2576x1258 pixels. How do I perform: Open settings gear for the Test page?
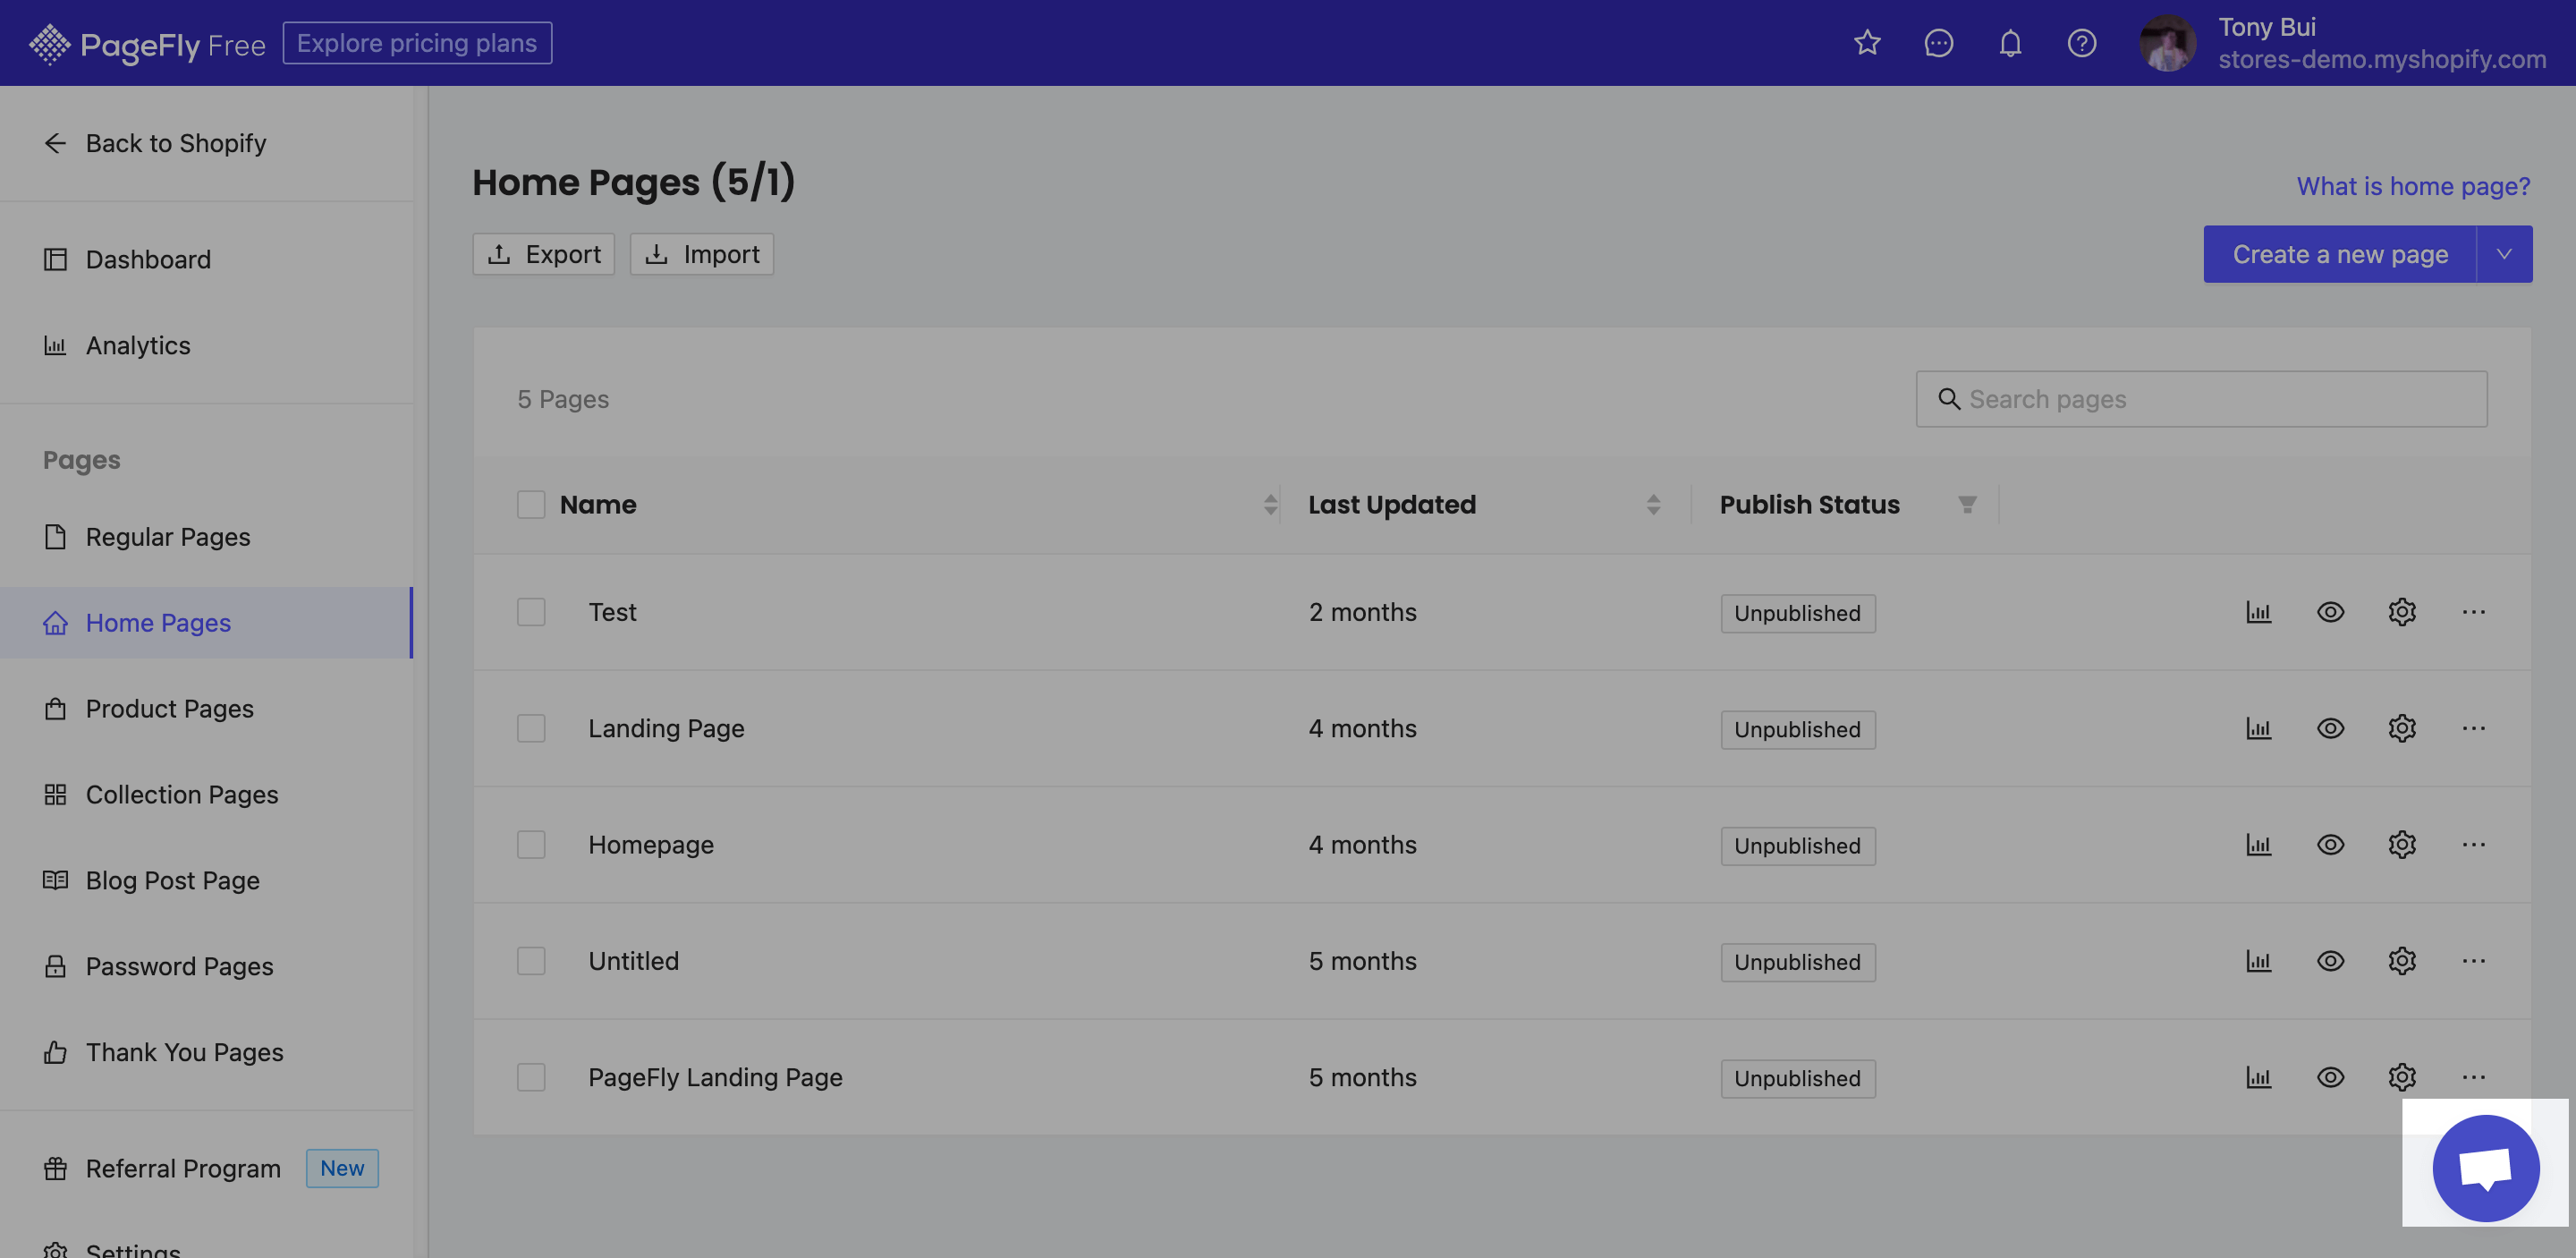click(x=2402, y=612)
